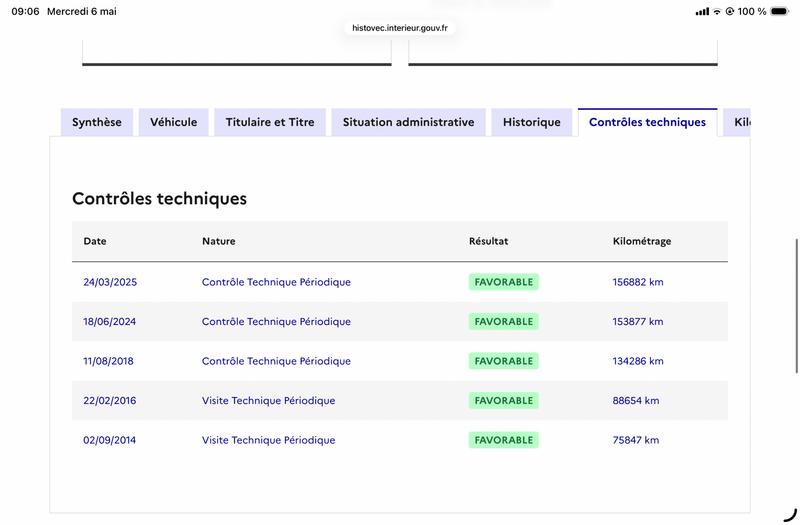The height and width of the screenshot is (525, 800).
Task: Tap the orientation lock status icon
Action: click(730, 11)
